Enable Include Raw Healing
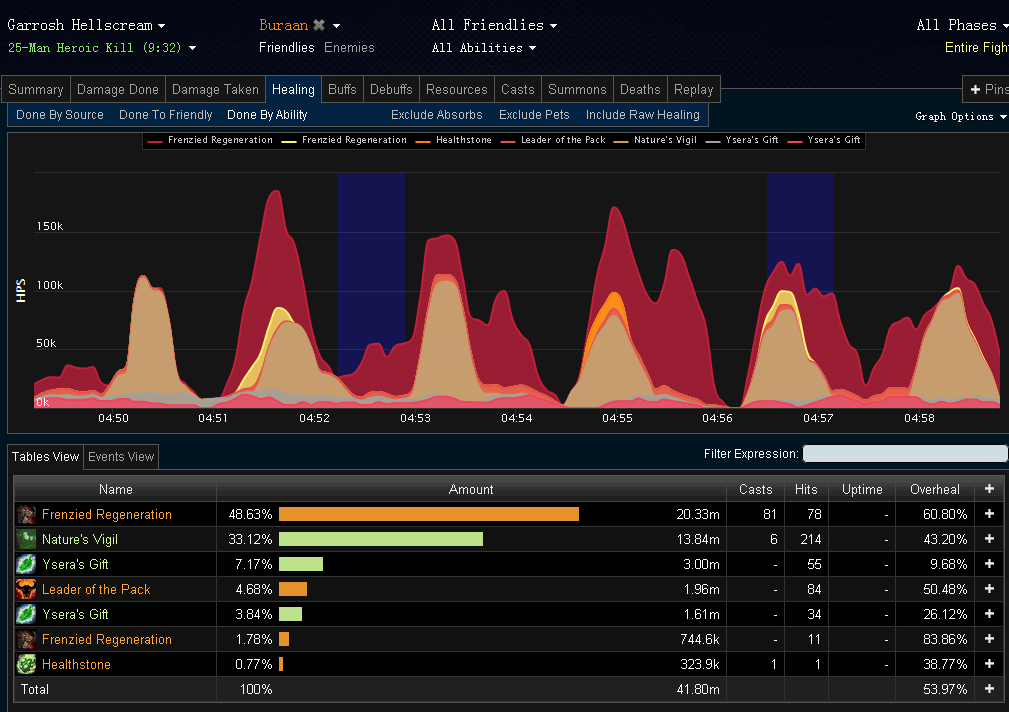The image size is (1009, 712). [642, 115]
